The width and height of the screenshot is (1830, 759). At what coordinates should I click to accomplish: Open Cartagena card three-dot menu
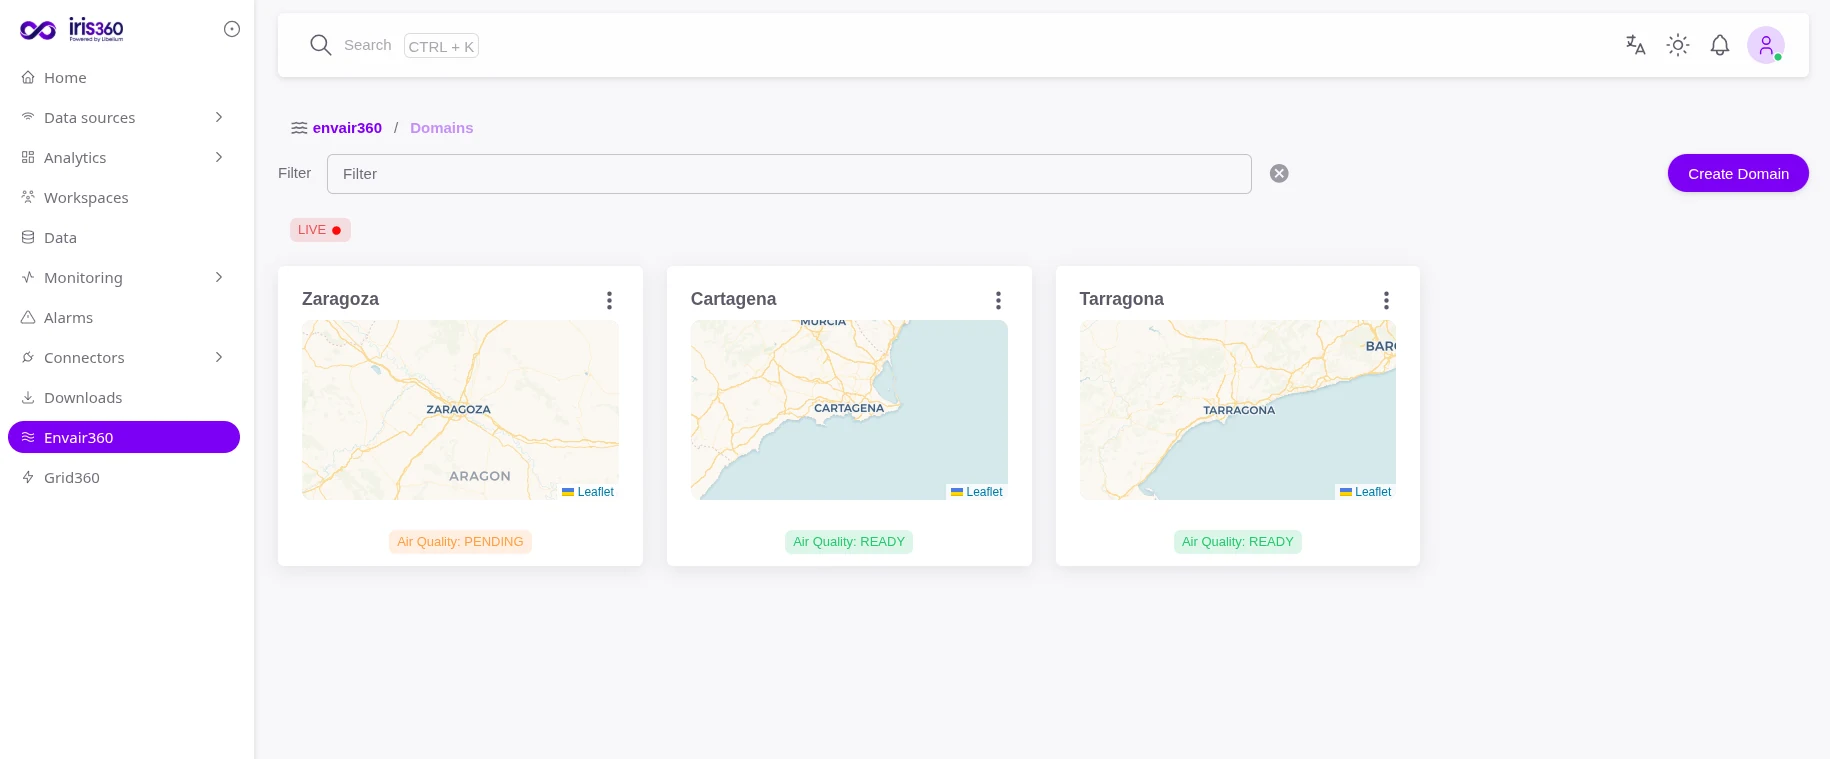point(998,300)
